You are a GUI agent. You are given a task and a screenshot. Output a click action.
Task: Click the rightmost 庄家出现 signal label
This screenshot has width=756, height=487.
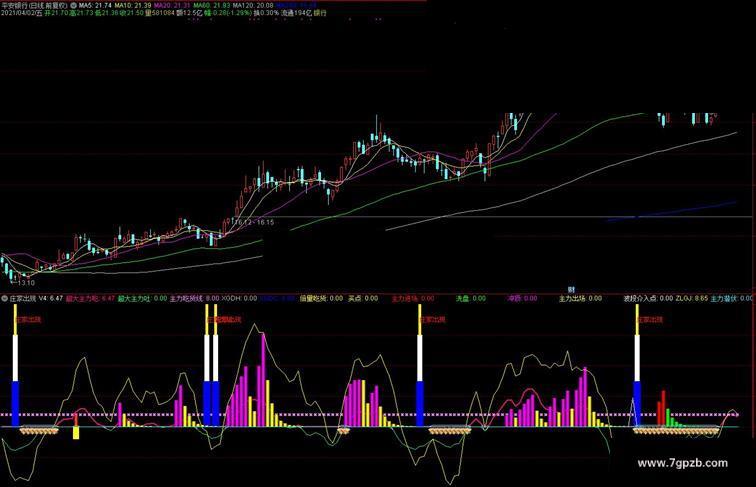coord(651,319)
